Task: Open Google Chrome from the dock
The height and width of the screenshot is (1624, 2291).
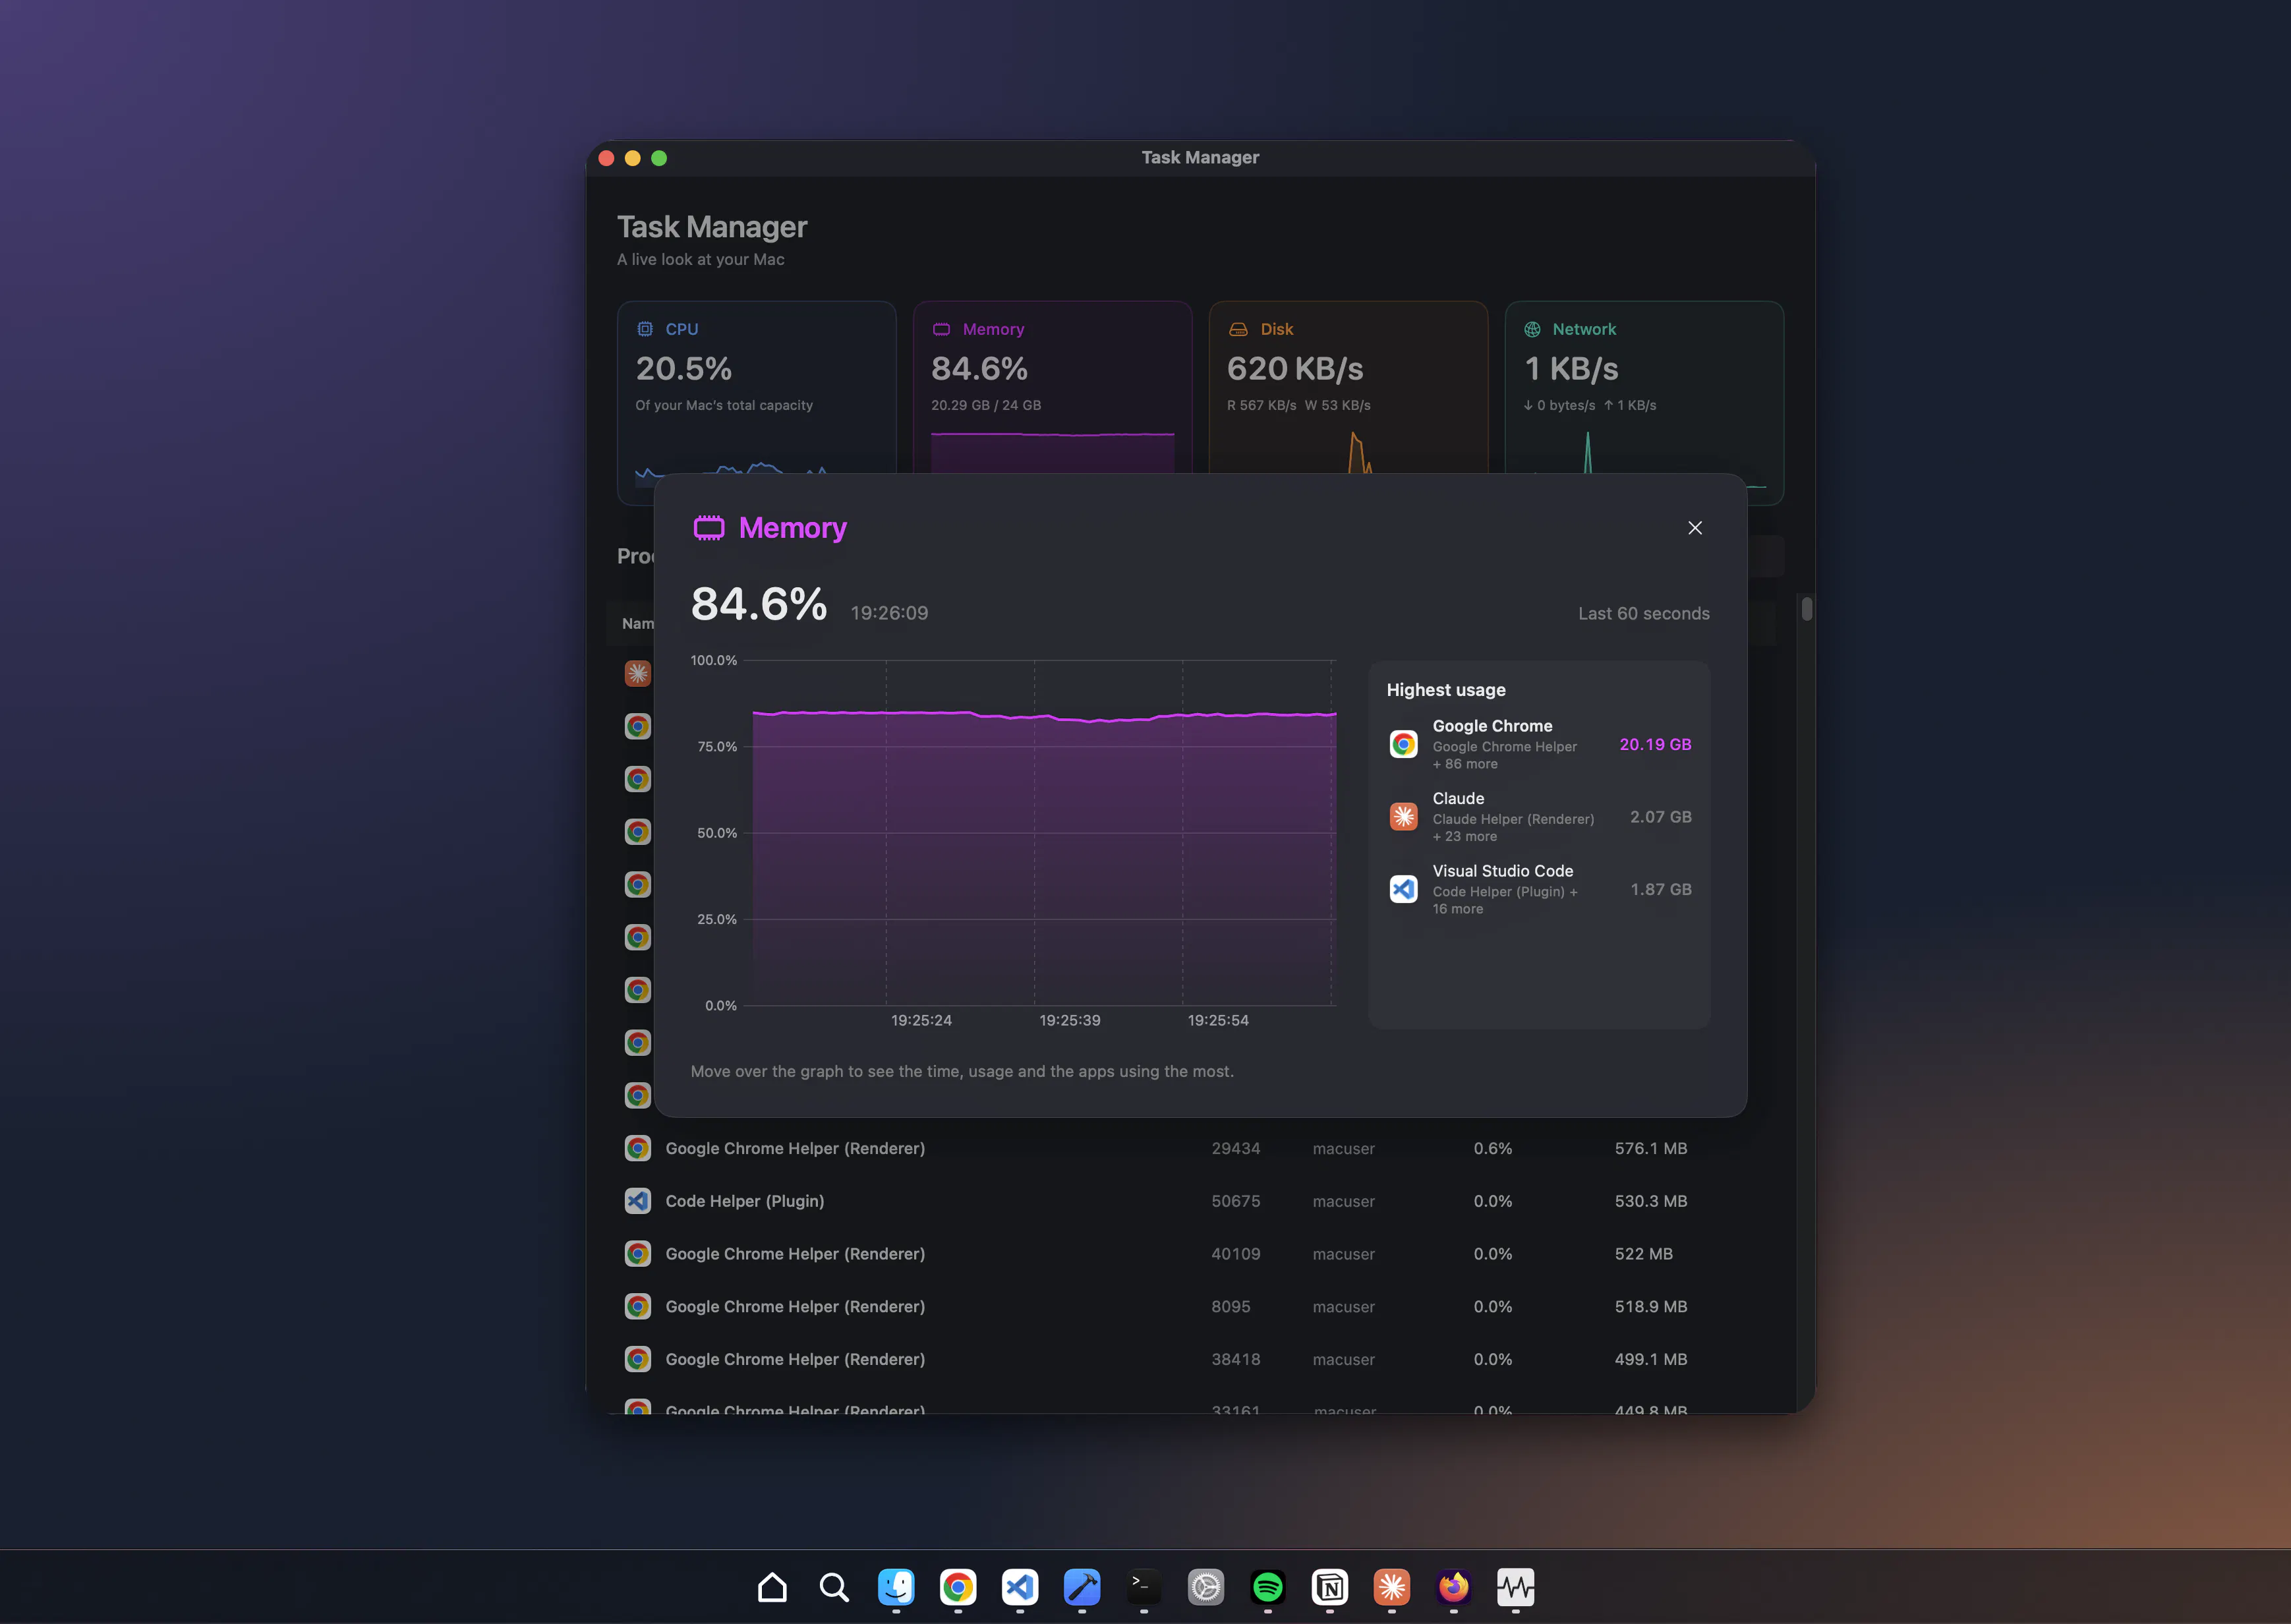Action: [957, 1586]
